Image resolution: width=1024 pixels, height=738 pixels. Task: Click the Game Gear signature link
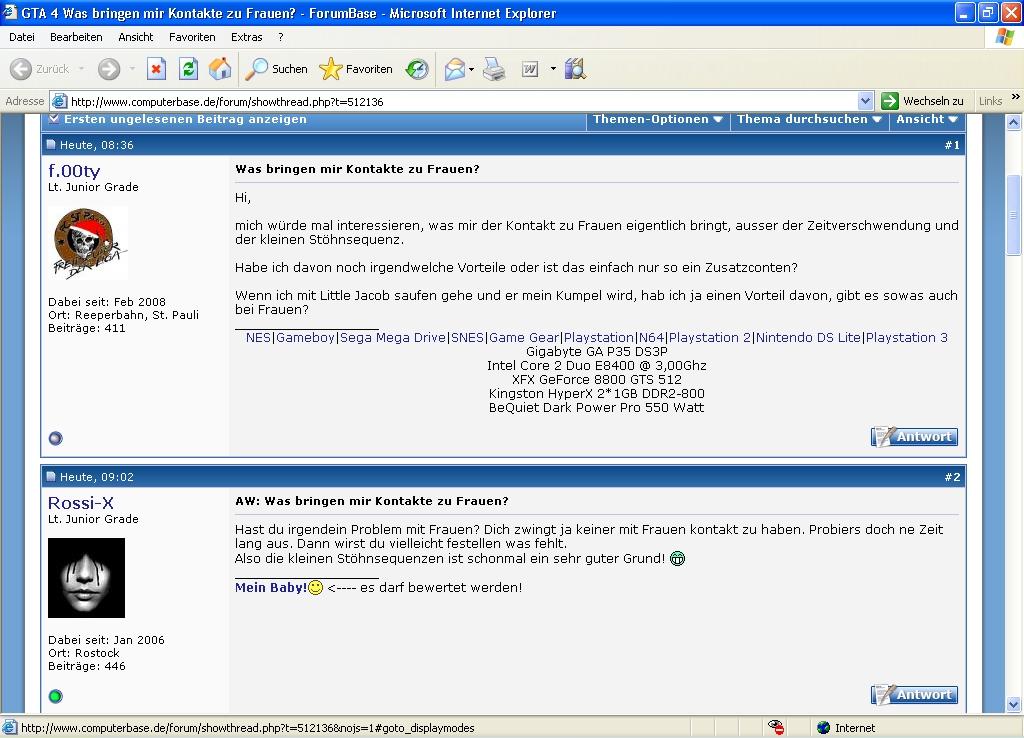pyautogui.click(x=524, y=338)
